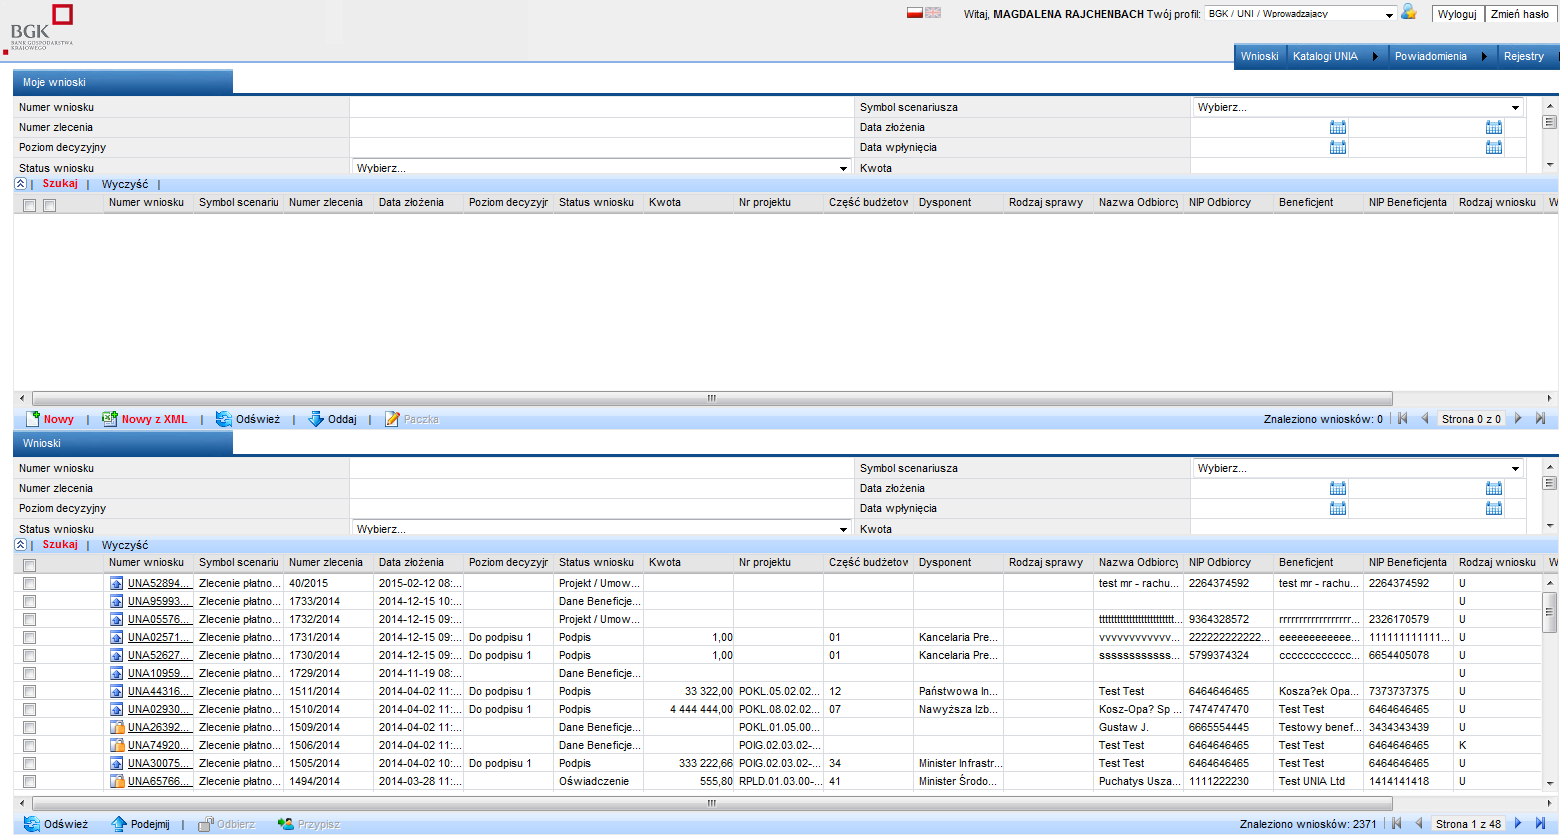
Task: Open application link UNA30075
Action: point(158,763)
